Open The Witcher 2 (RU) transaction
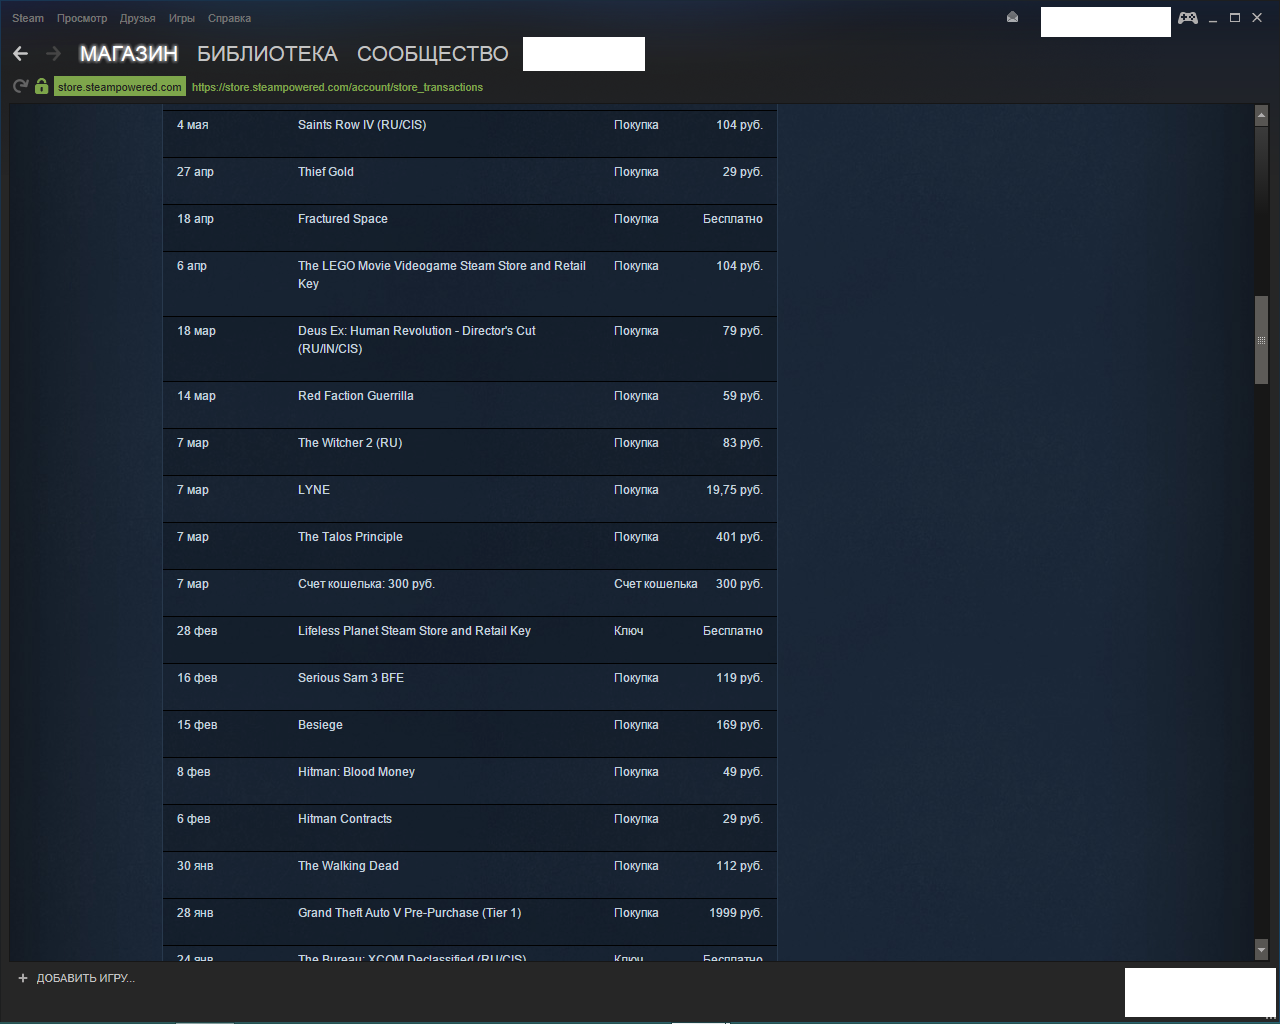 (470, 452)
